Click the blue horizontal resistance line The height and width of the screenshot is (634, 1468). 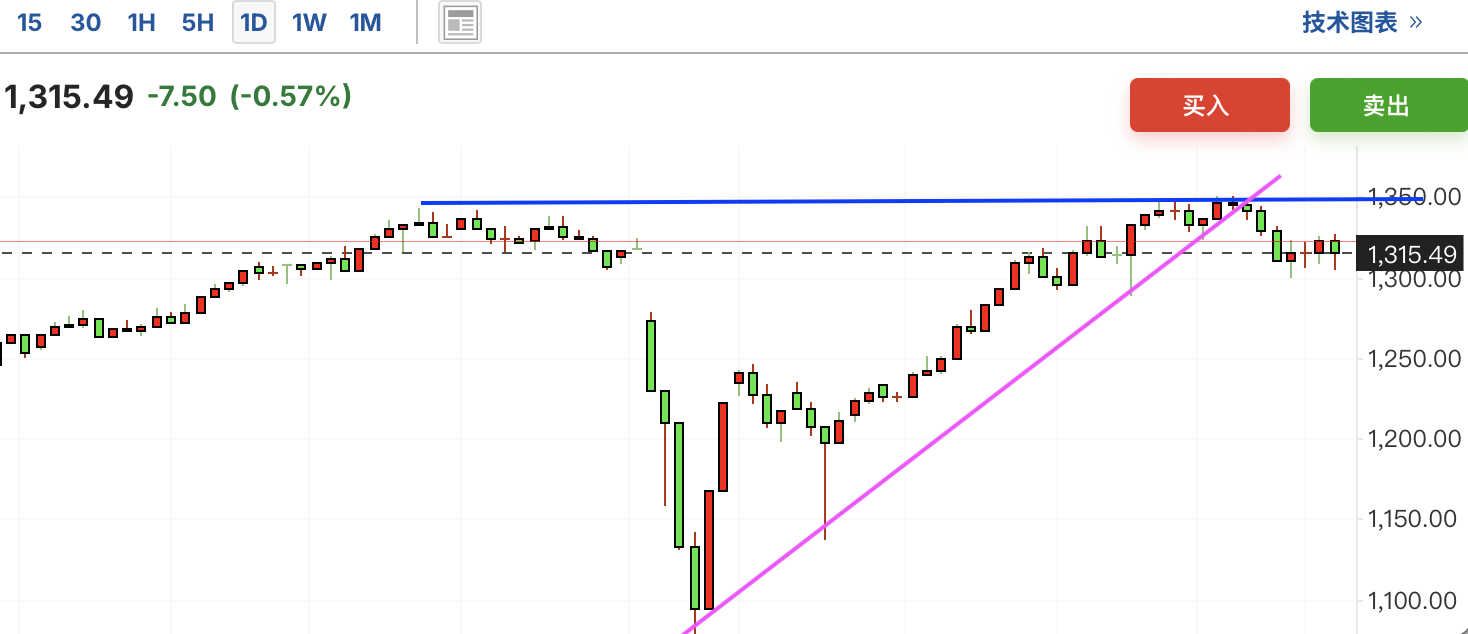pyautogui.click(x=800, y=201)
